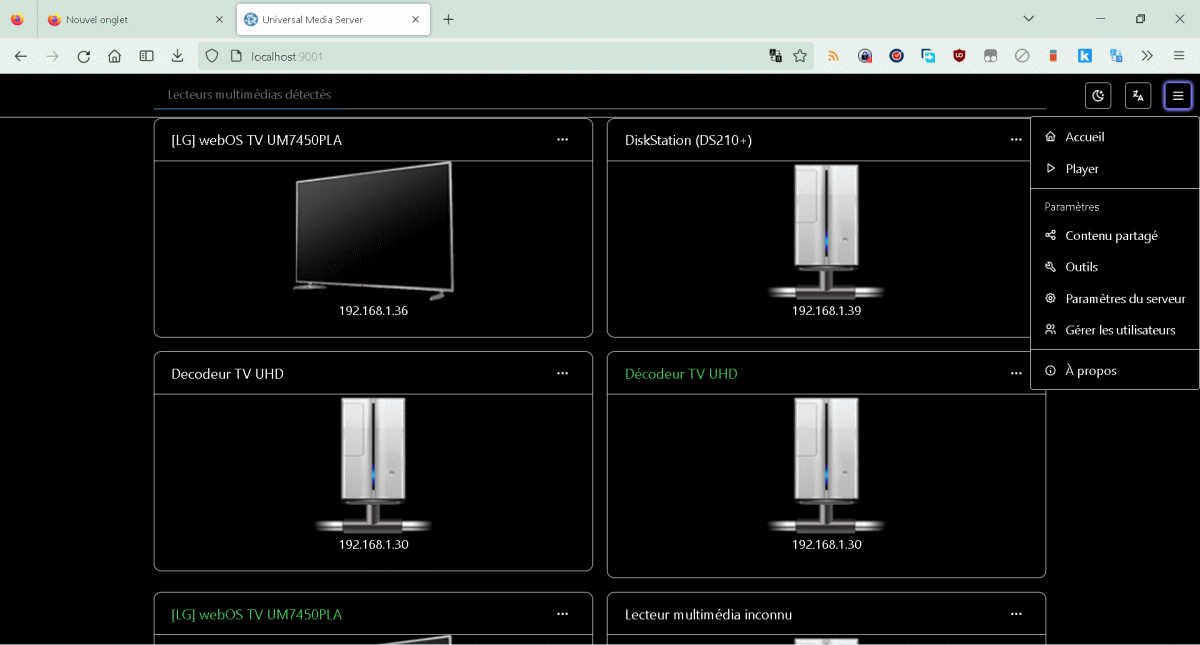Choose Gérer les utilisateurs

tap(1115, 330)
